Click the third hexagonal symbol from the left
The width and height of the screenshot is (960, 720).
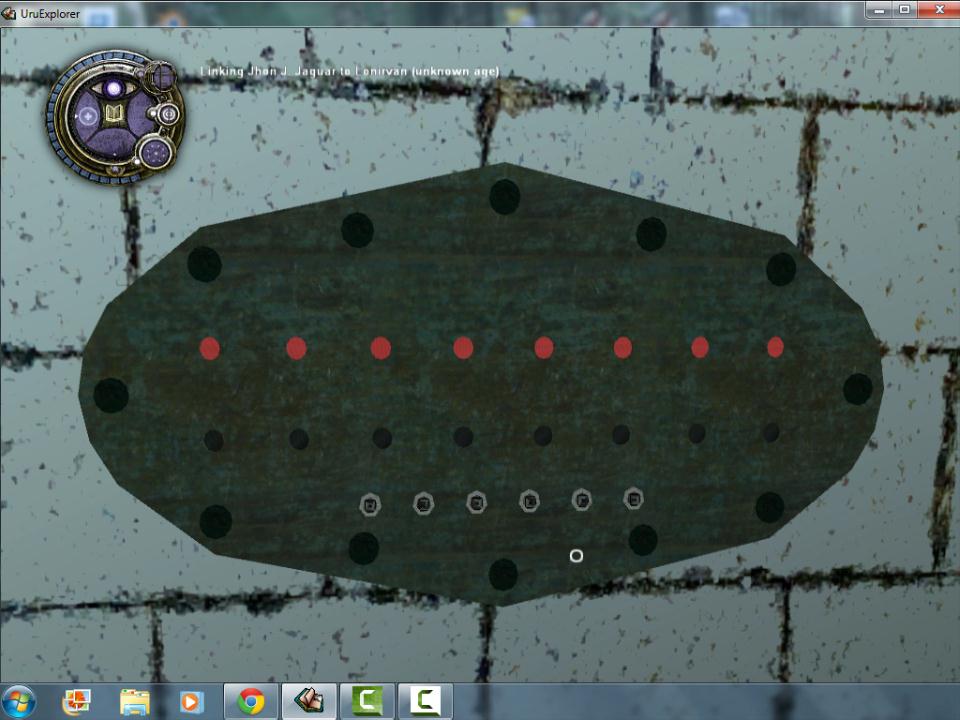(476, 503)
